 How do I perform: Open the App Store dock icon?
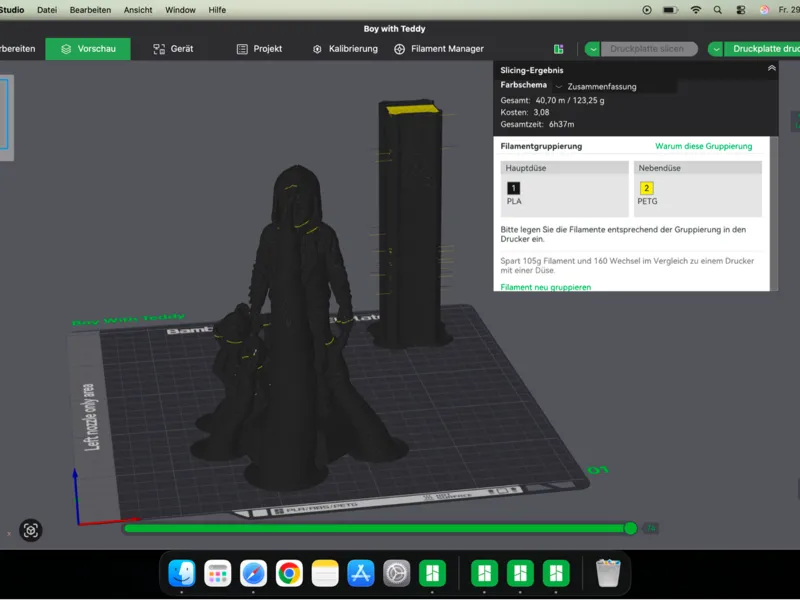pyautogui.click(x=361, y=573)
